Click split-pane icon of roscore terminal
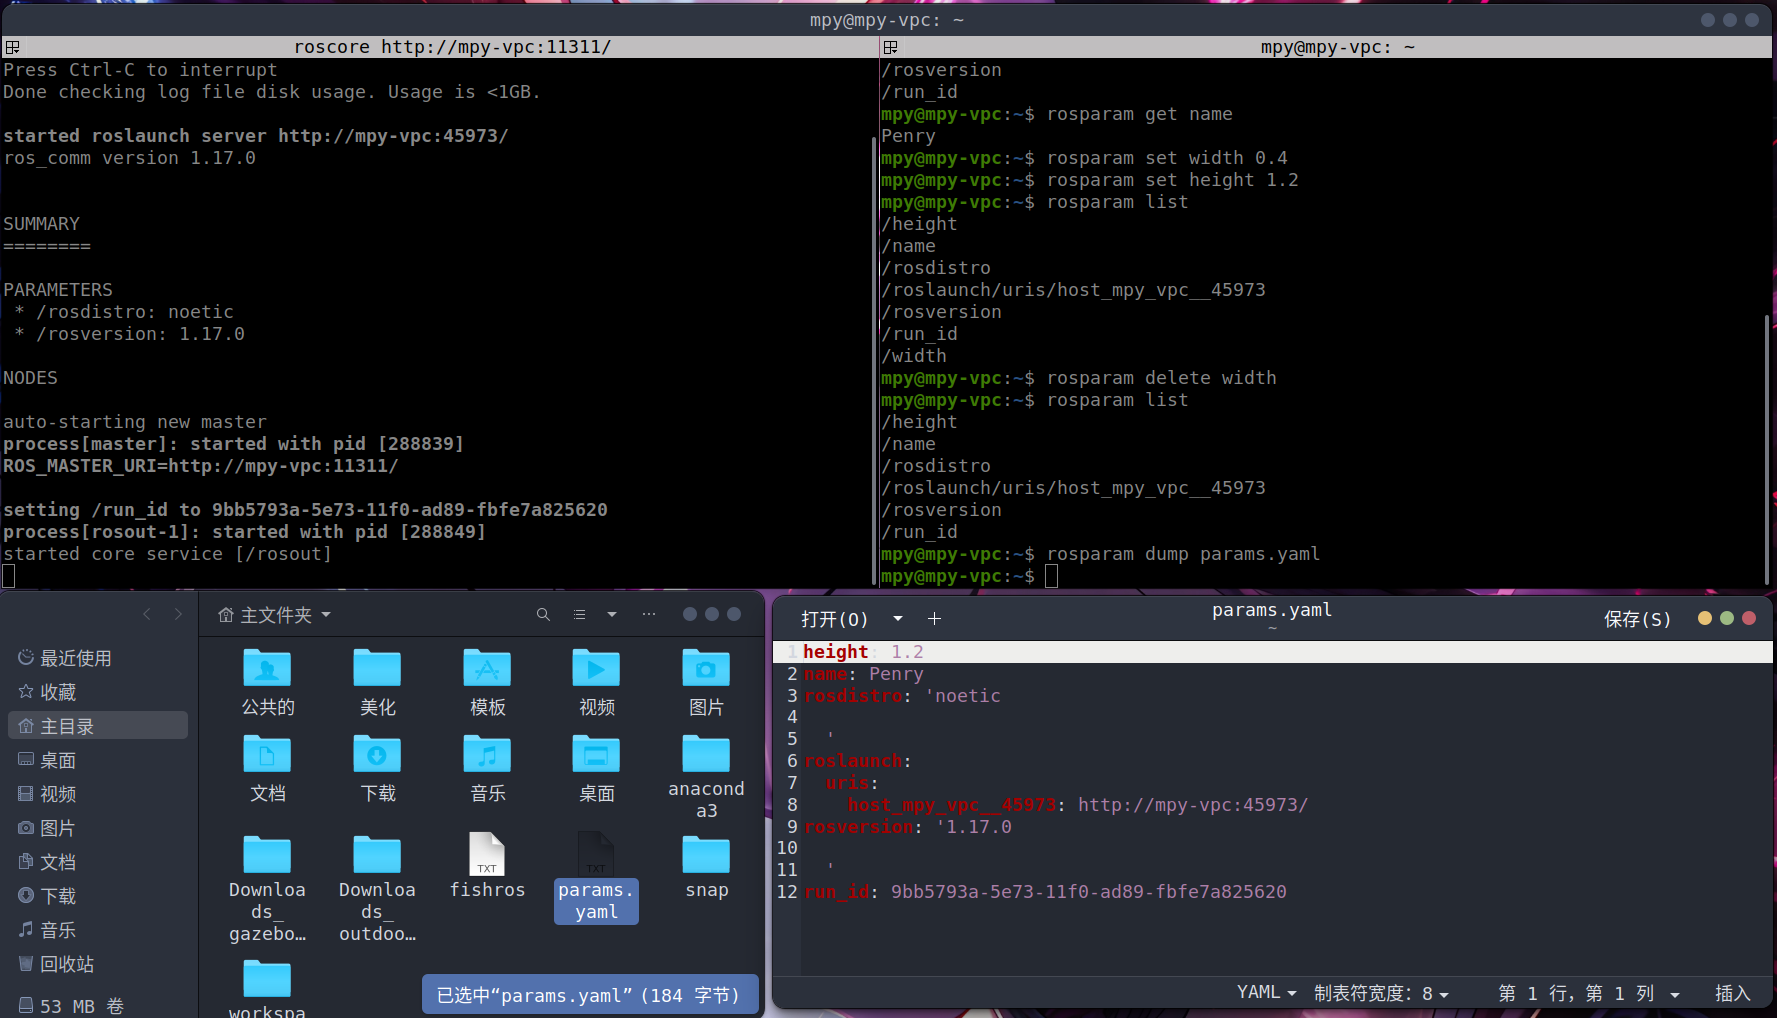1777x1018 pixels. pos(12,47)
